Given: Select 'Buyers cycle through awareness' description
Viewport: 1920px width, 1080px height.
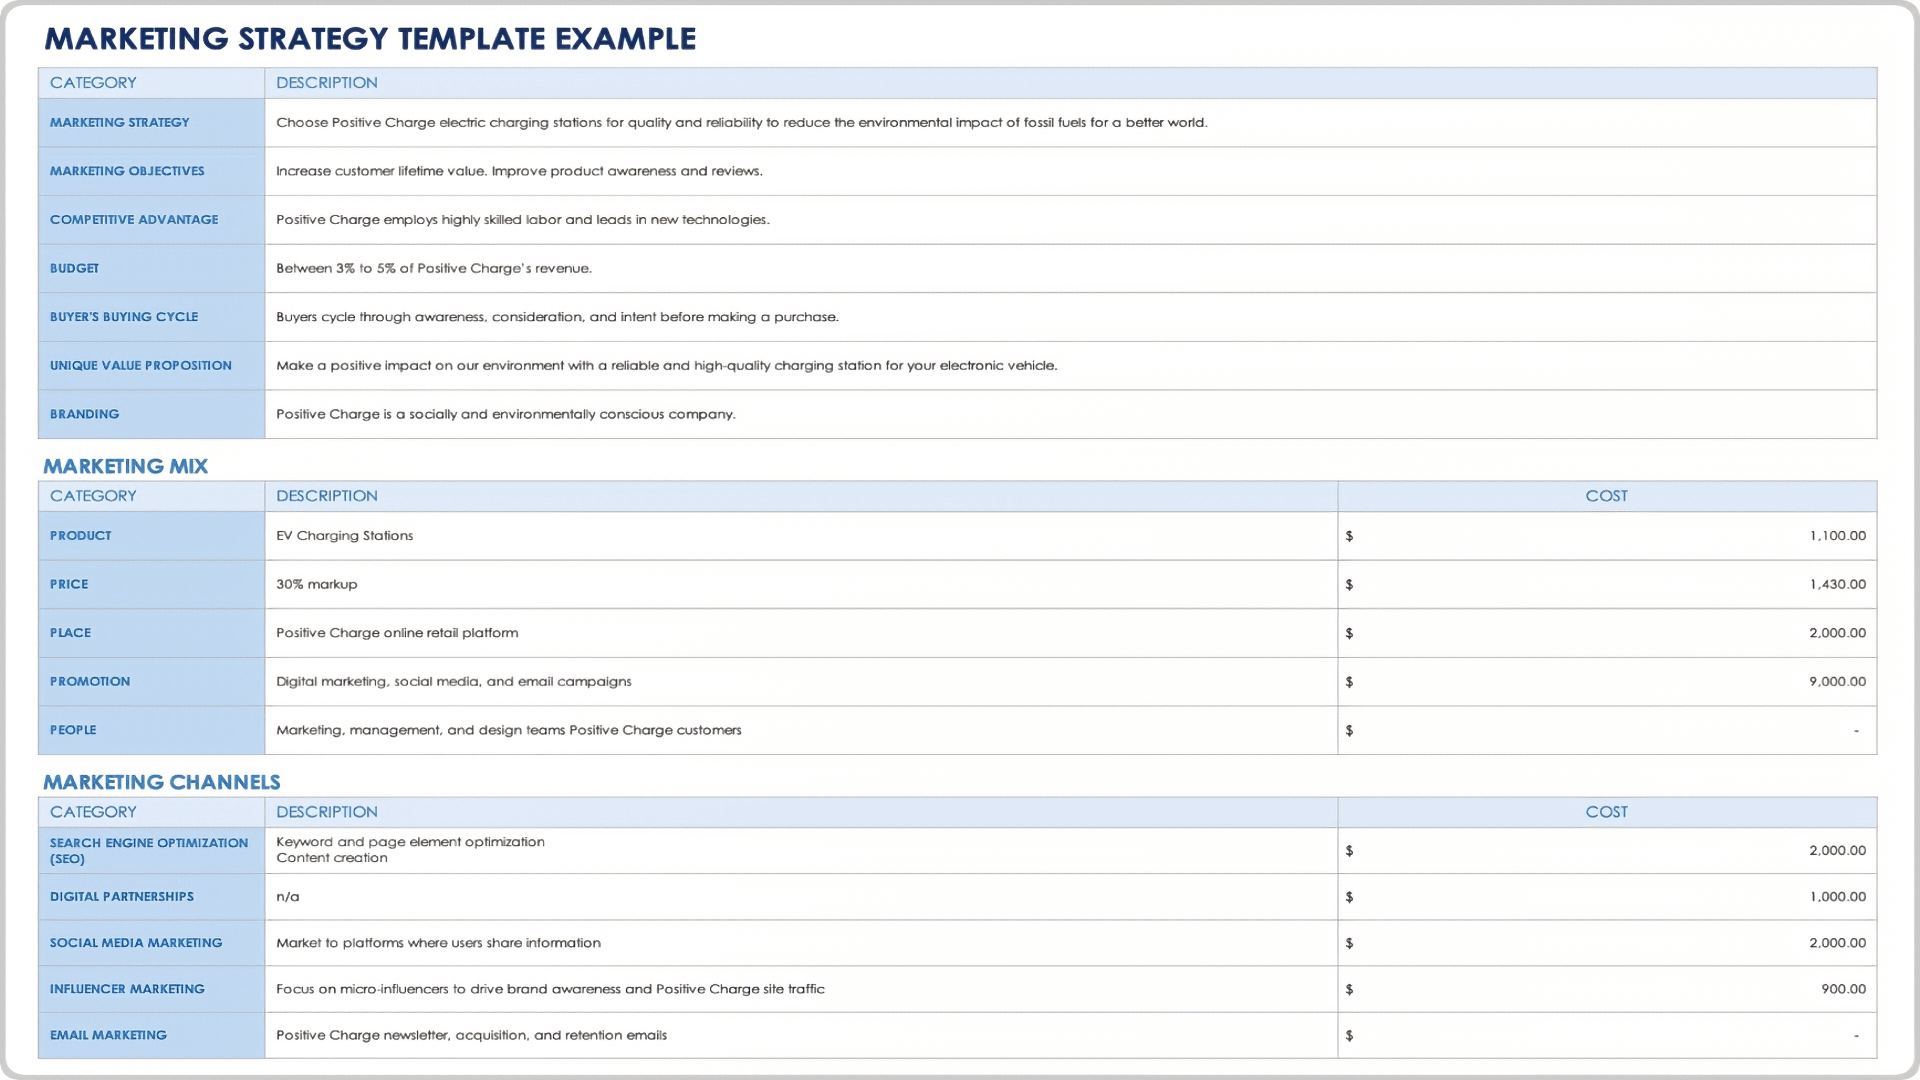Looking at the screenshot, I should click(x=1071, y=317).
